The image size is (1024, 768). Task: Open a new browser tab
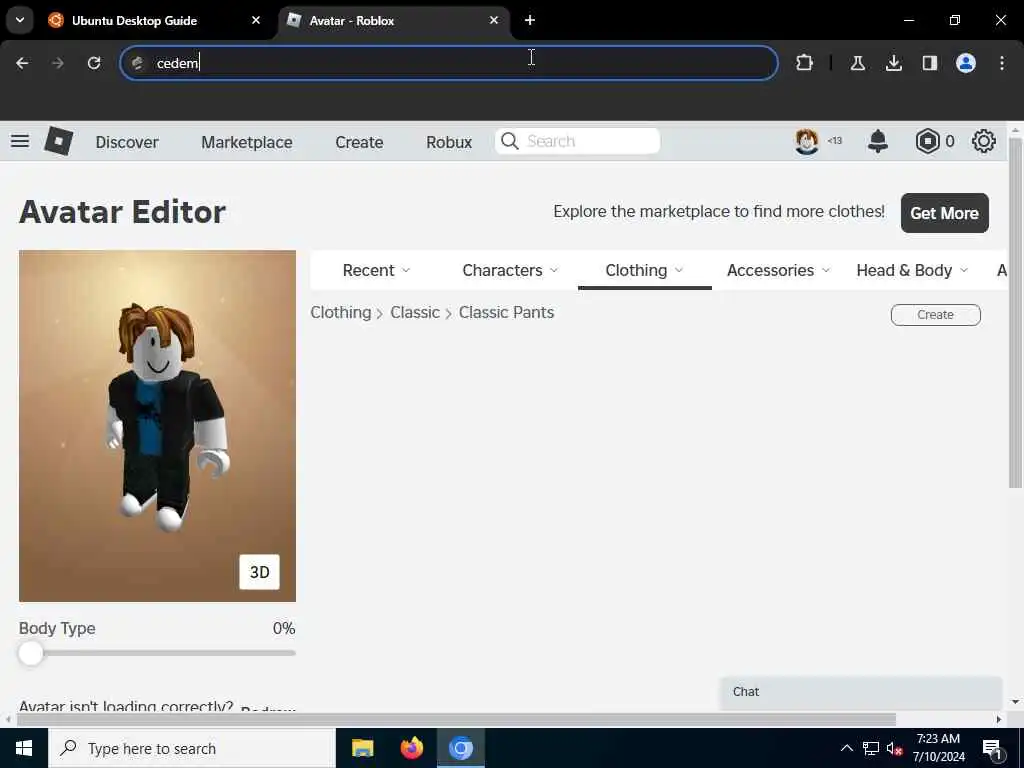(530, 20)
